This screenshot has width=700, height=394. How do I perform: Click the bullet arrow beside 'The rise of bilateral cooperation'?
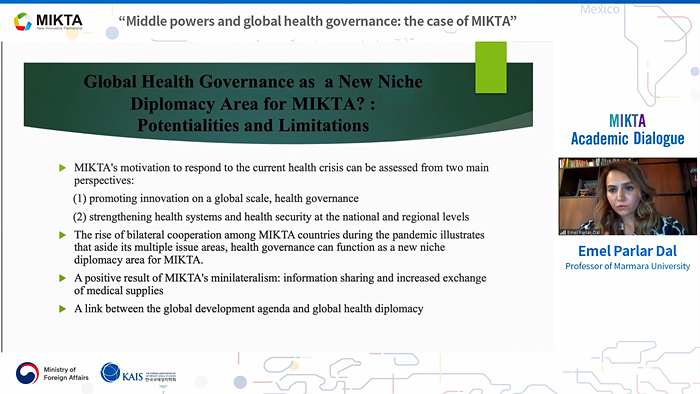(62, 235)
